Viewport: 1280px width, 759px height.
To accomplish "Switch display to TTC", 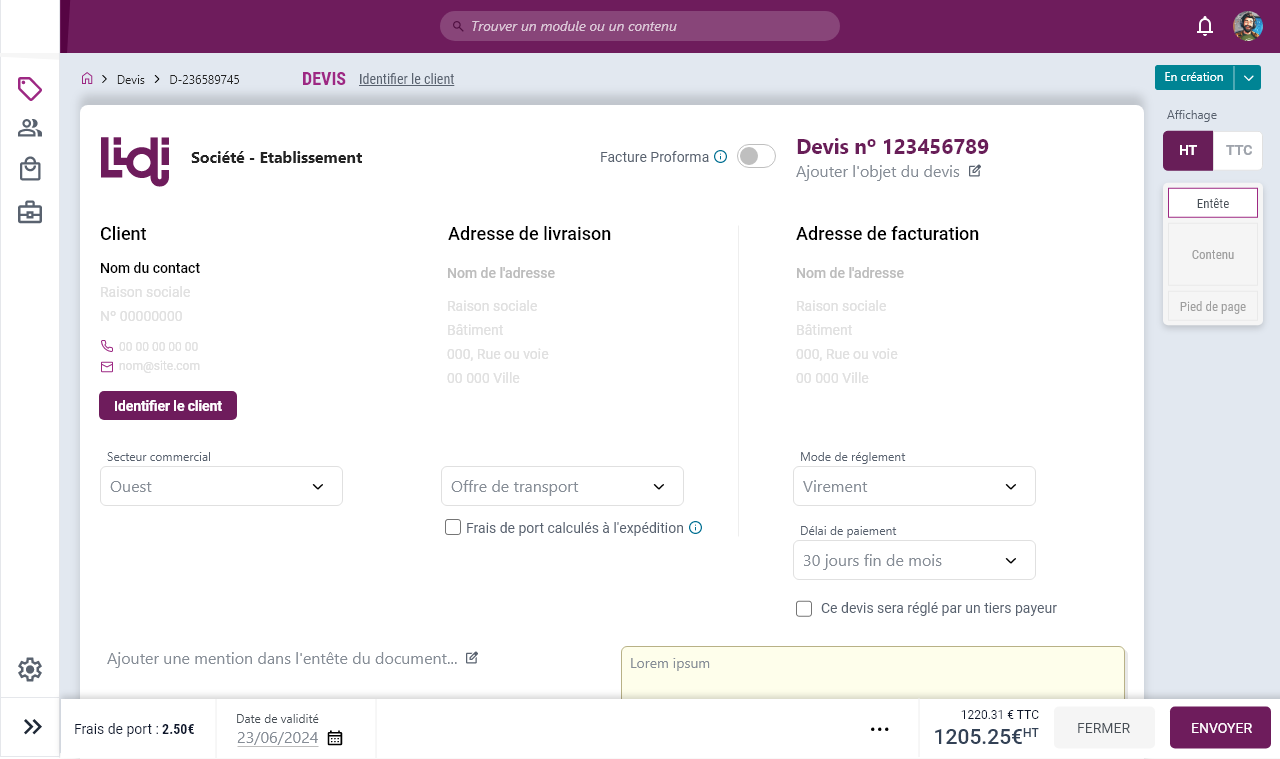I will (1238, 151).
